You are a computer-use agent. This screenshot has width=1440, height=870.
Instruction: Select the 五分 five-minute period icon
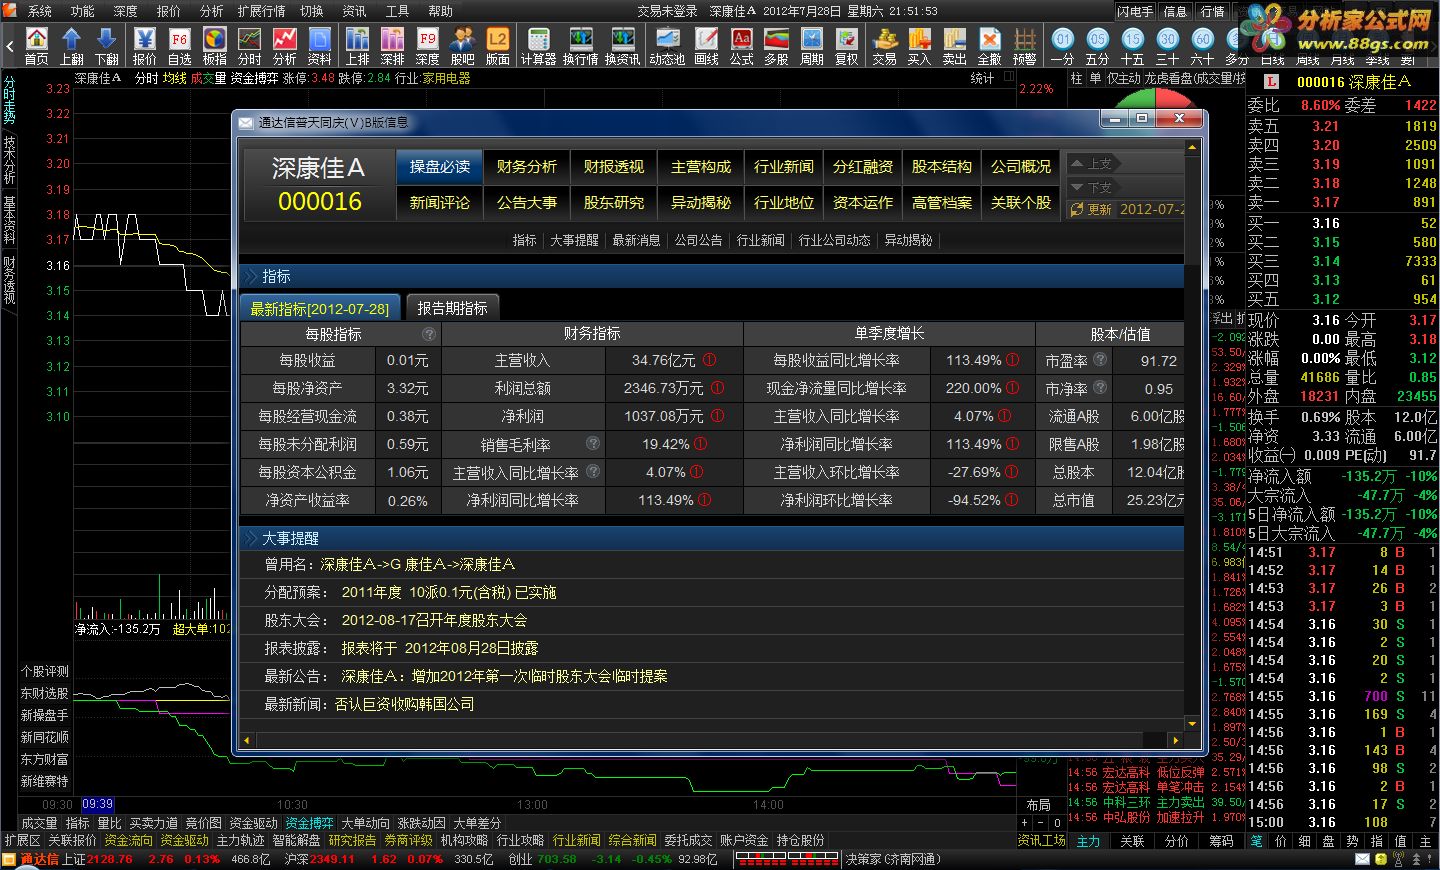point(1098,45)
